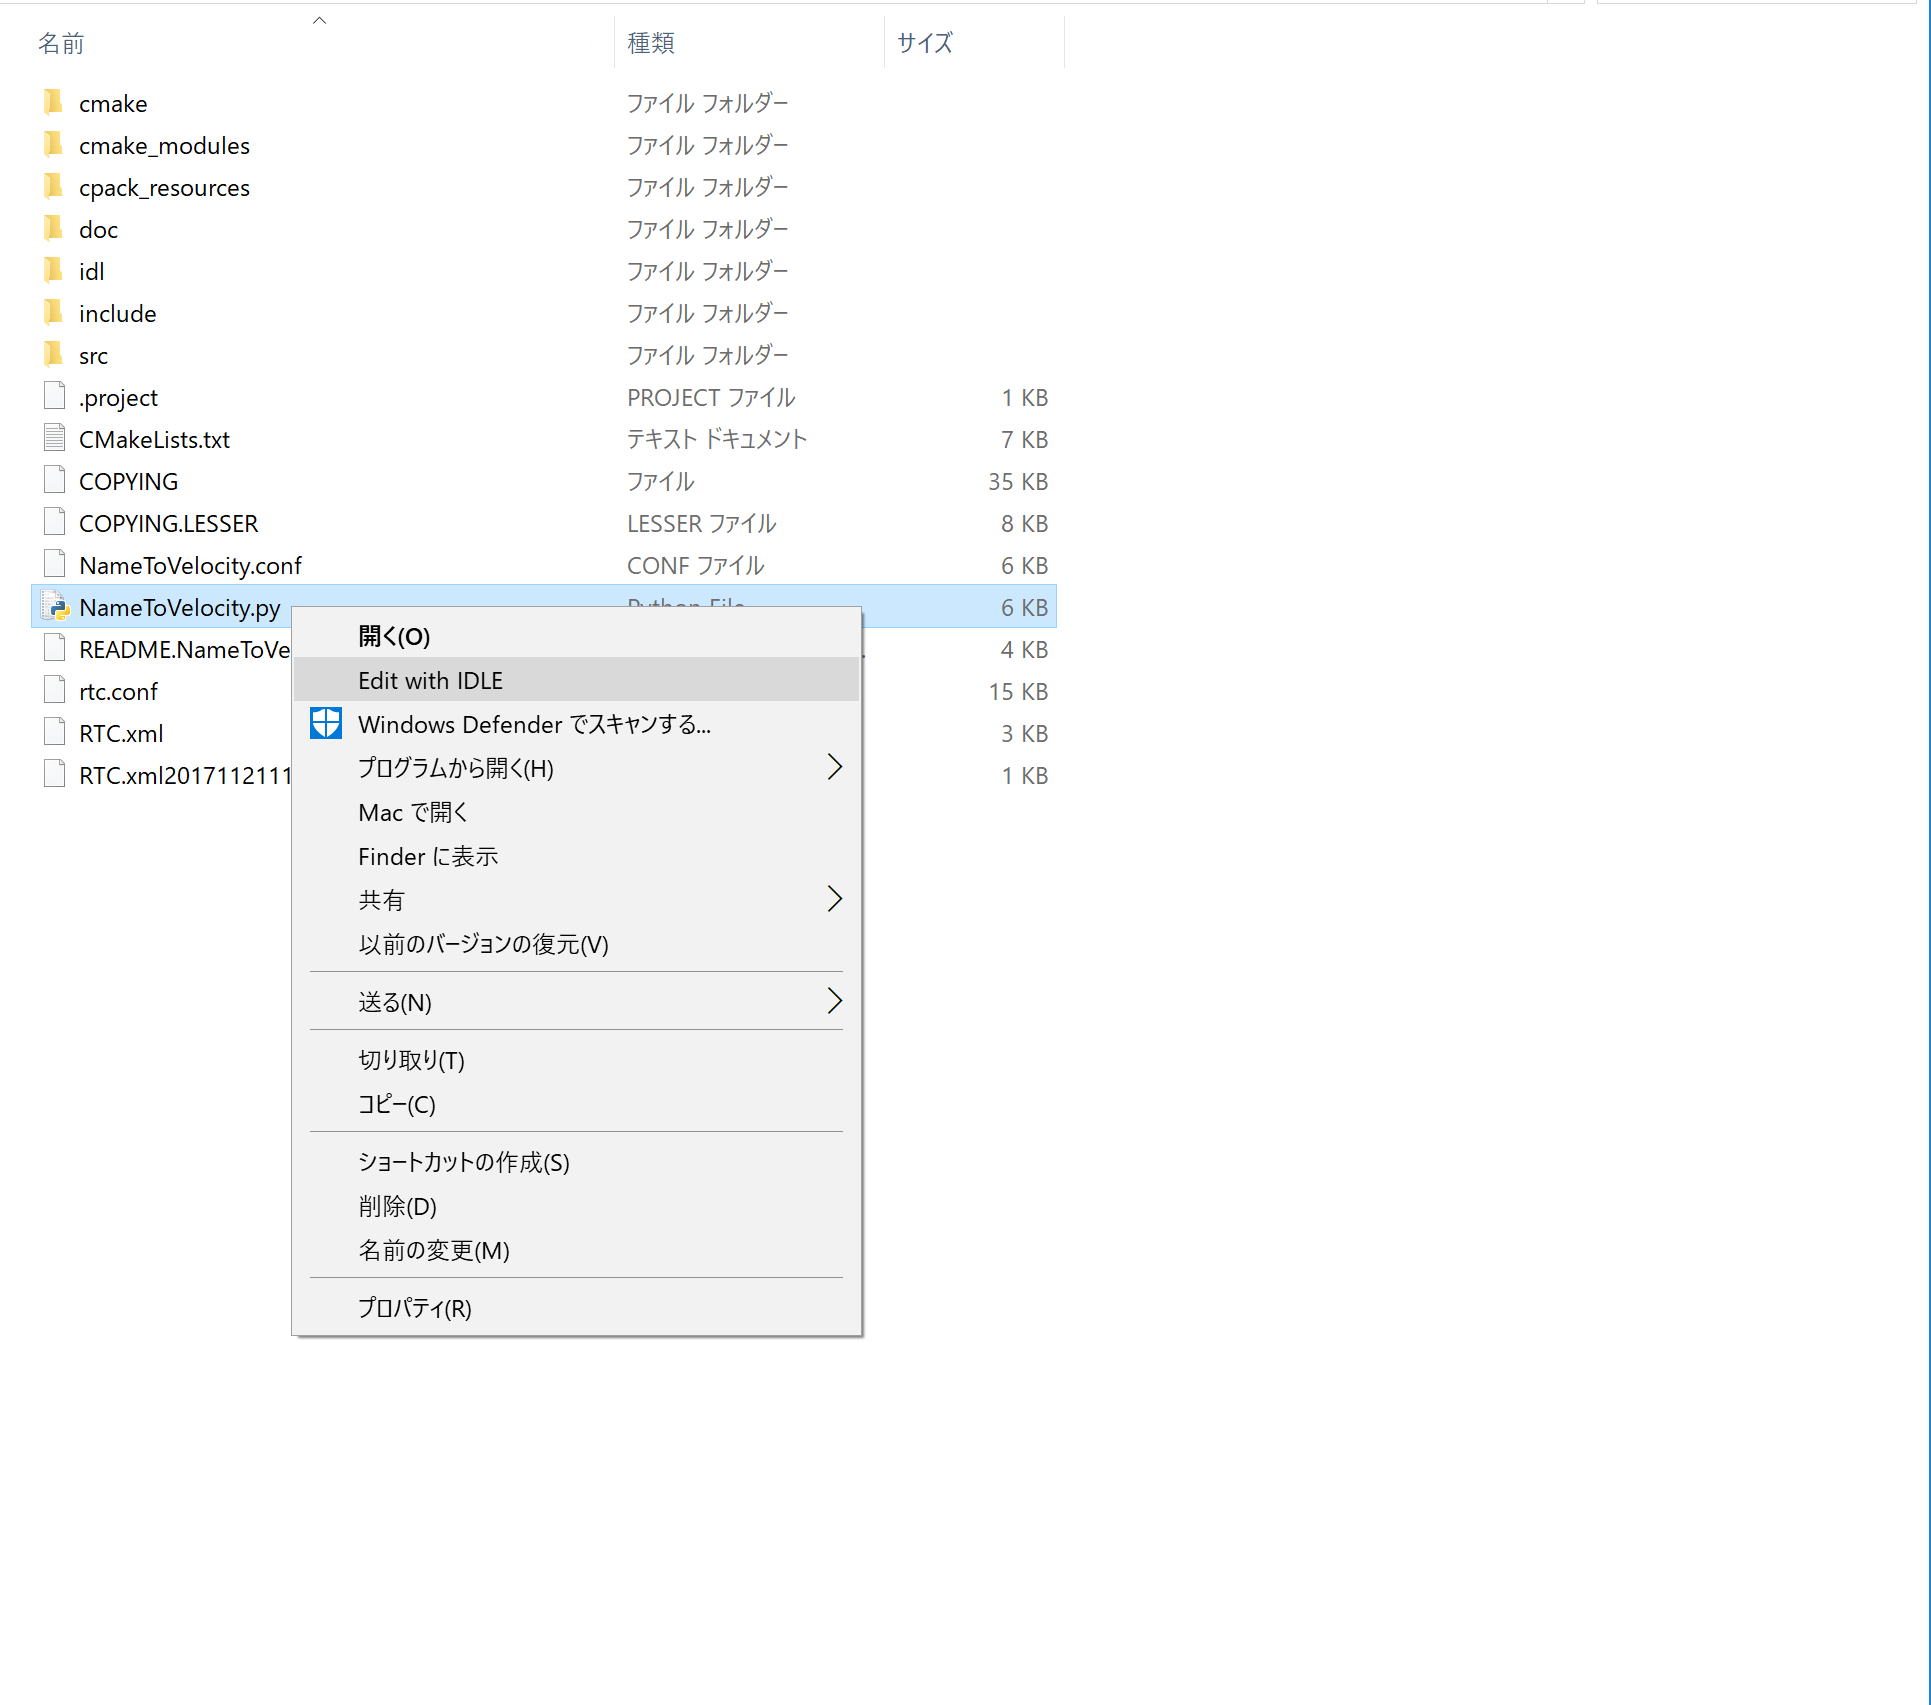Image resolution: width=1931 pixels, height=1705 pixels.
Task: Expand the 送る submenu arrow
Action: point(835,1001)
